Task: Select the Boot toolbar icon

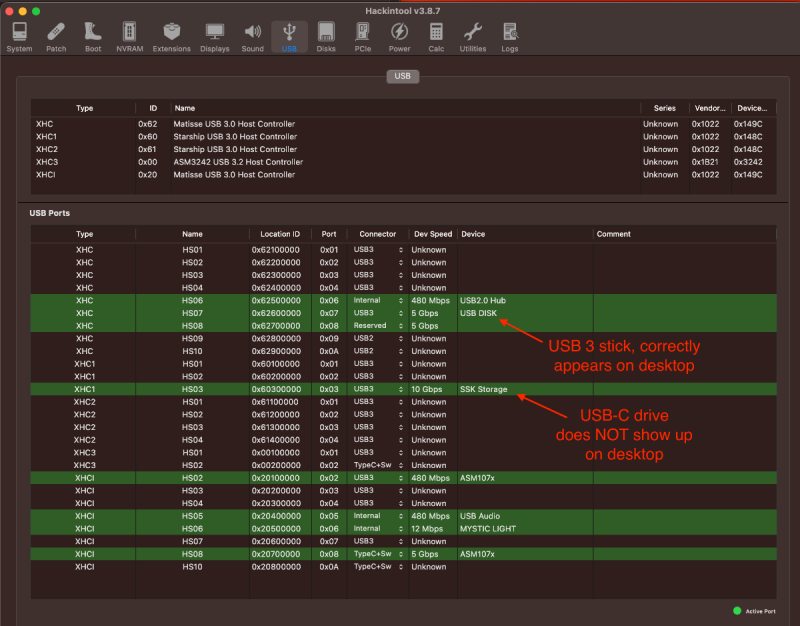Action: (x=93, y=35)
